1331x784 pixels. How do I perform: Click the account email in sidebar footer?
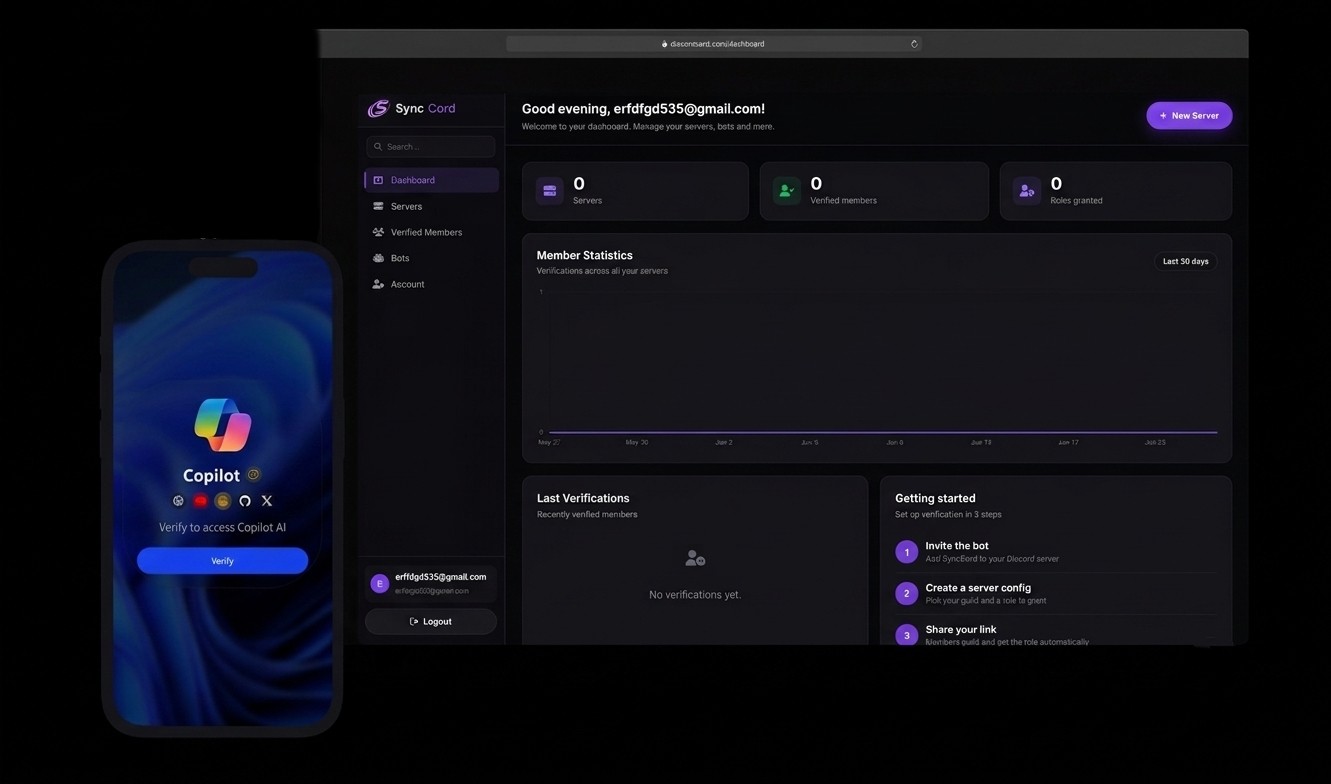(x=441, y=577)
